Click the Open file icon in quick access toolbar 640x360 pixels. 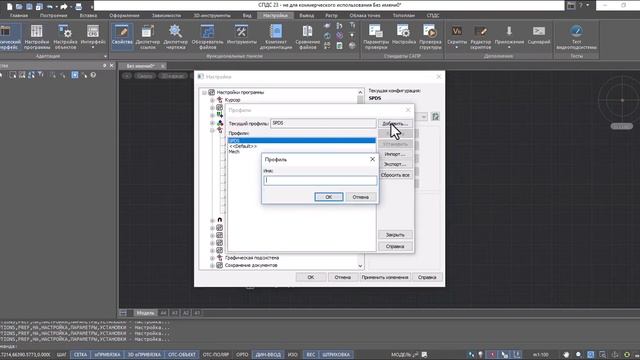(x=19, y=6)
